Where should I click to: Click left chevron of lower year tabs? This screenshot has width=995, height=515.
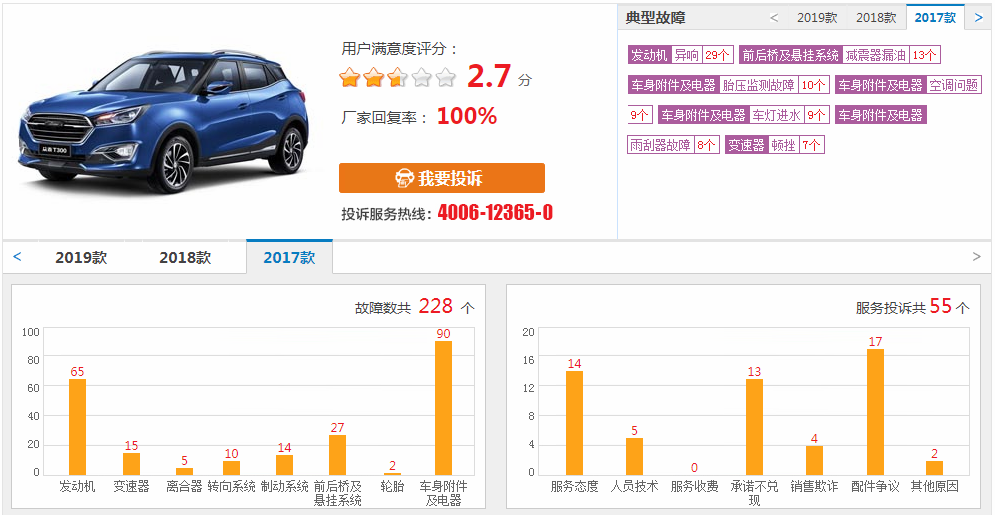17,257
